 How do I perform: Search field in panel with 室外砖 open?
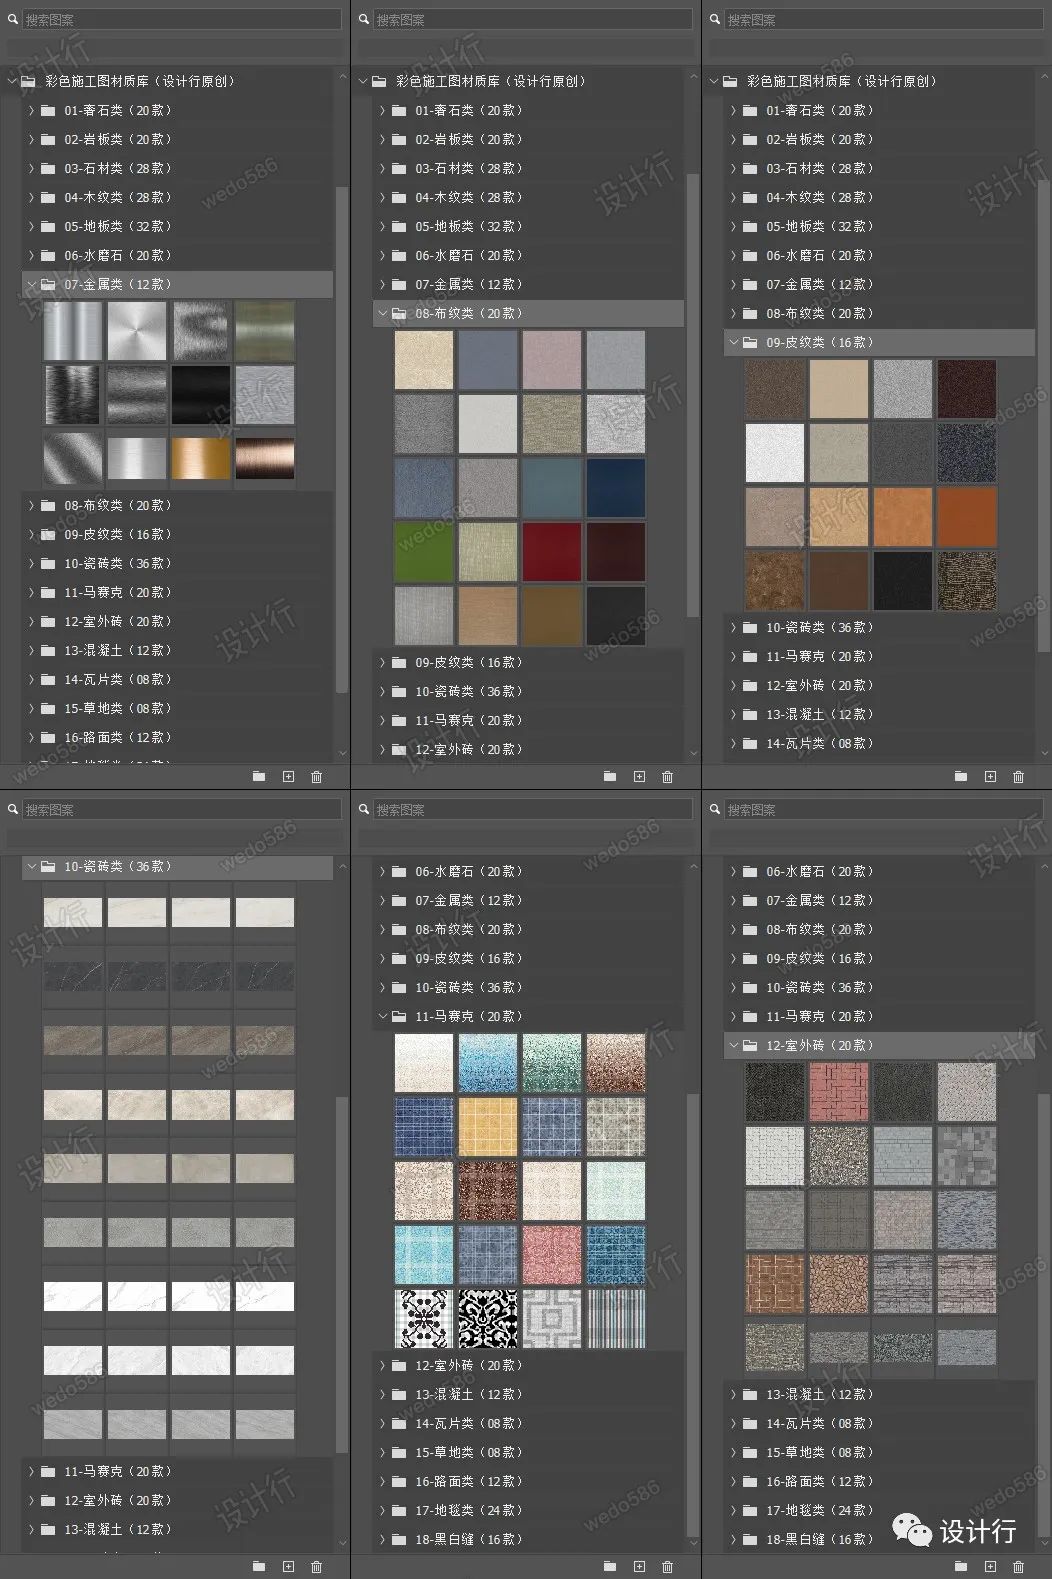(884, 810)
